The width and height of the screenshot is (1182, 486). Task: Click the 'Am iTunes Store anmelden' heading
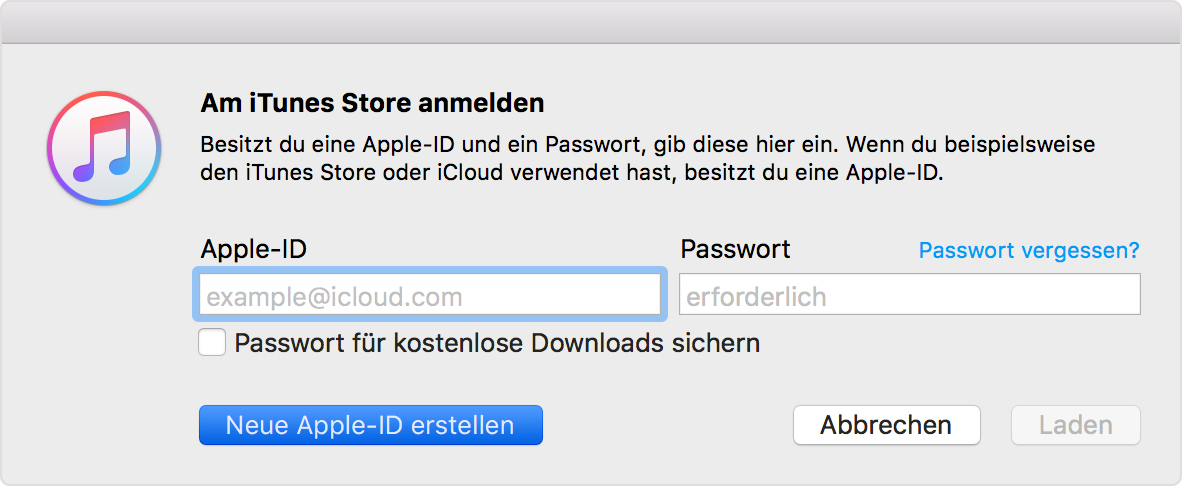click(372, 103)
